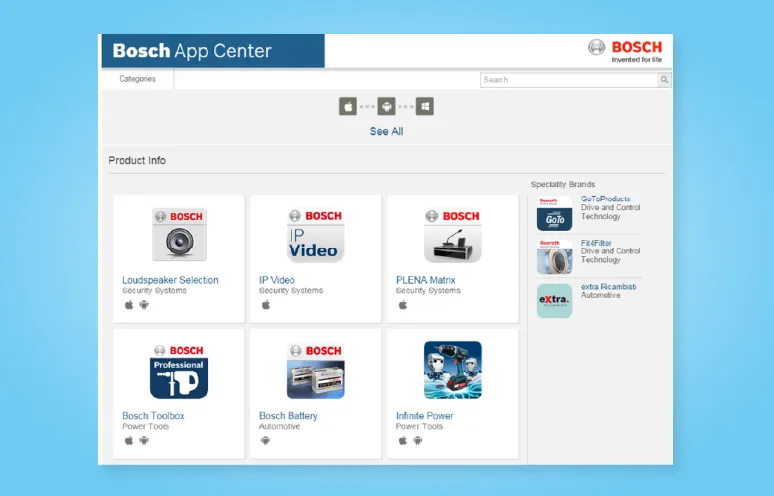This screenshot has width=774, height=496.
Task: Click Security Systems text under PLENA Matrix
Action: click(428, 291)
